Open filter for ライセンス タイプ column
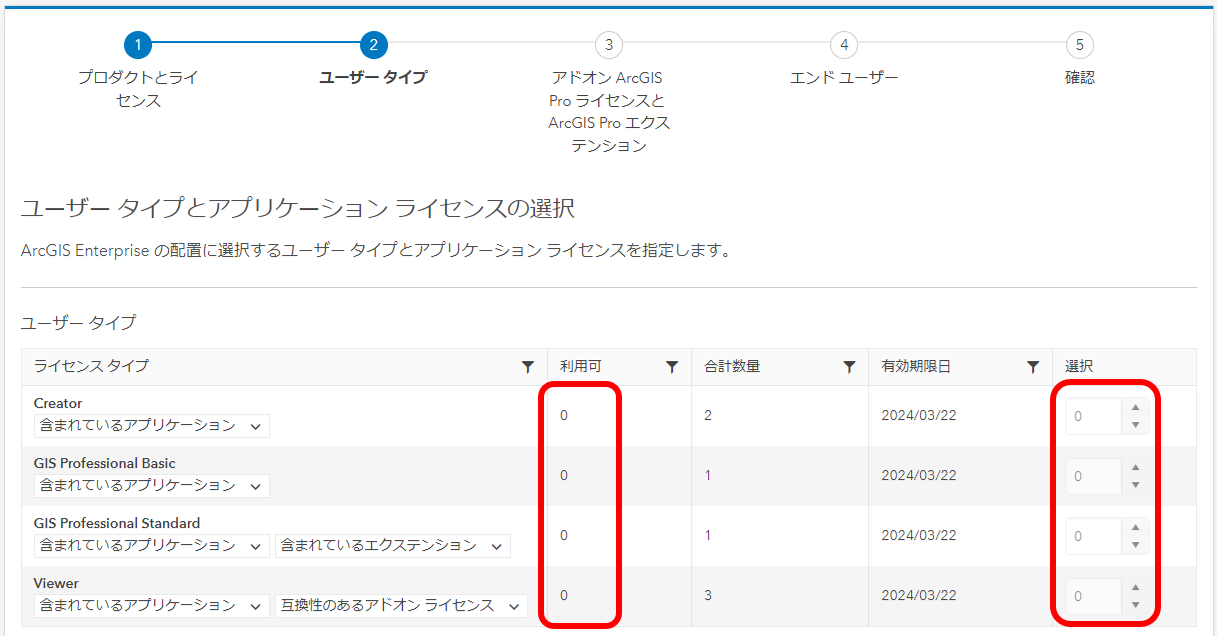Viewport: 1217px width, 636px height. coord(528,367)
